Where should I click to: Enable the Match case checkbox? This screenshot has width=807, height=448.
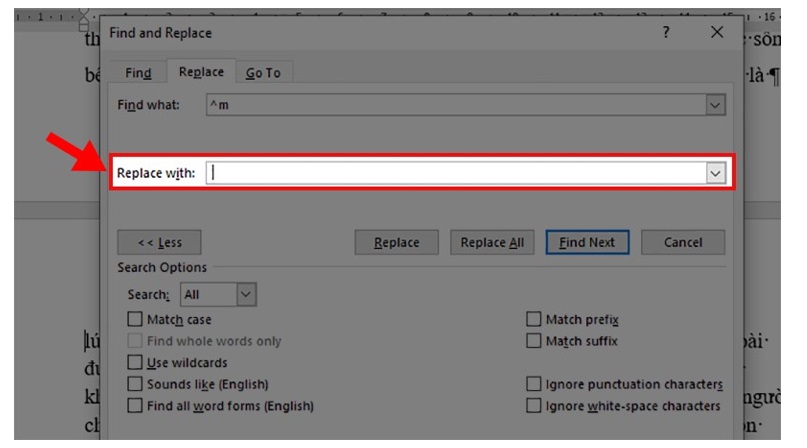pos(135,320)
